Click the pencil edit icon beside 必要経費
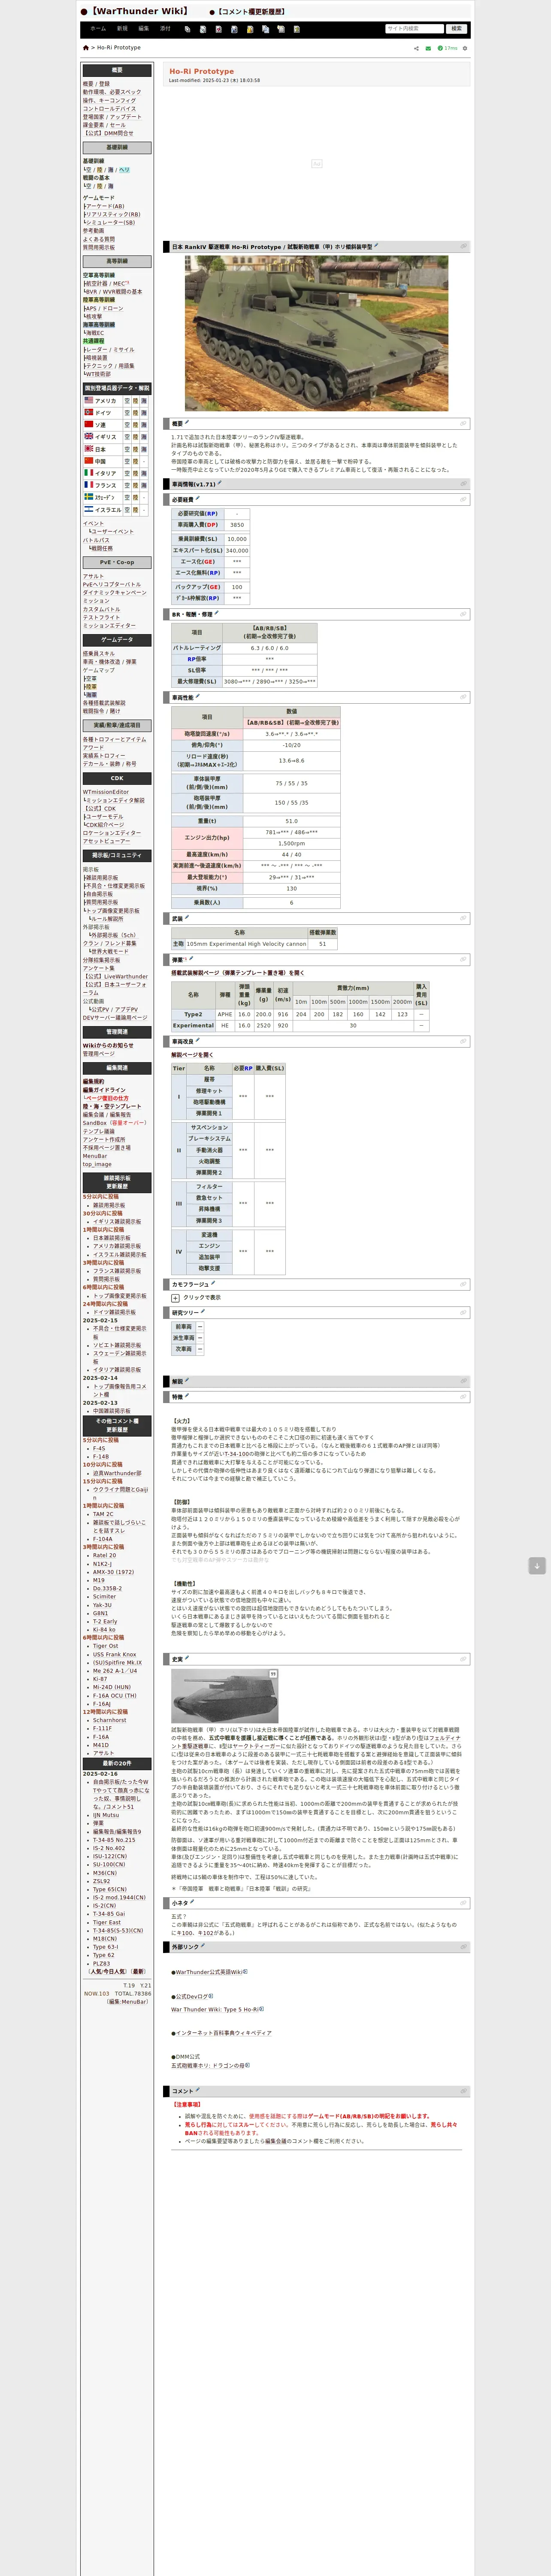551x2576 pixels. tap(197, 498)
